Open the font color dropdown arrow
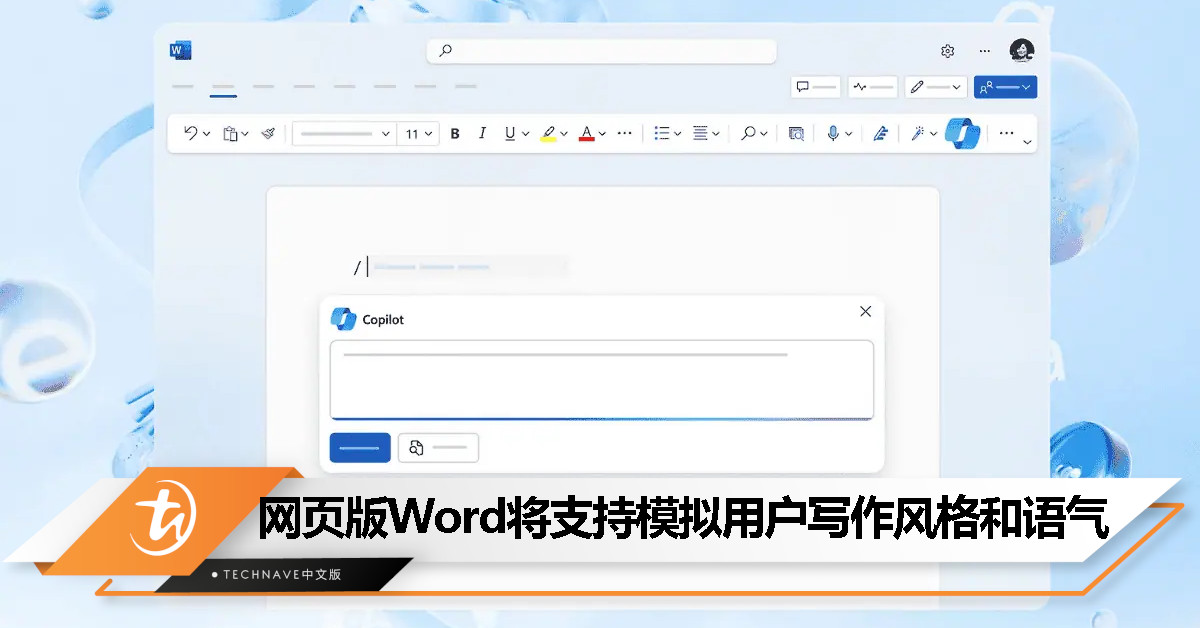The image size is (1200, 628). click(602, 134)
